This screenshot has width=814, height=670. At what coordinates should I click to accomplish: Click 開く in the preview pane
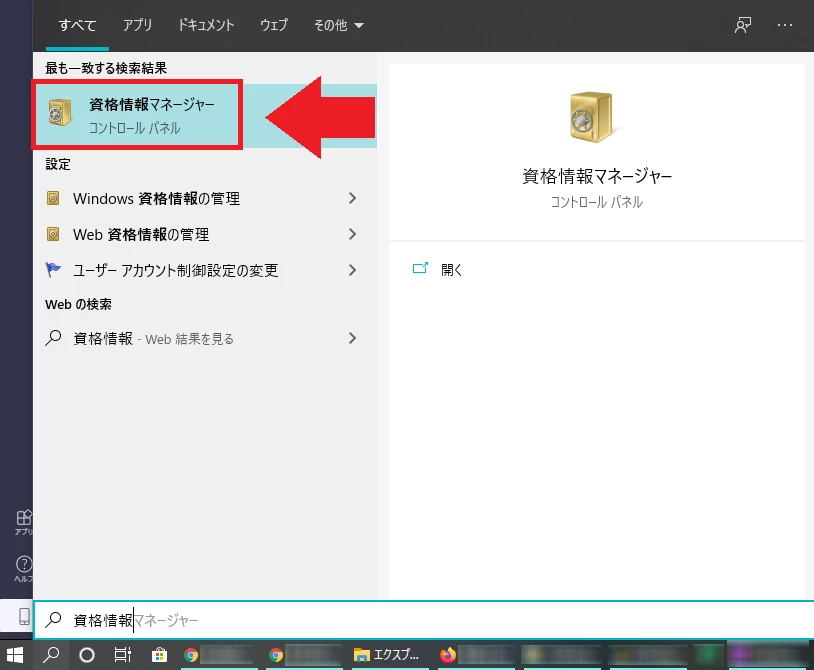click(451, 269)
